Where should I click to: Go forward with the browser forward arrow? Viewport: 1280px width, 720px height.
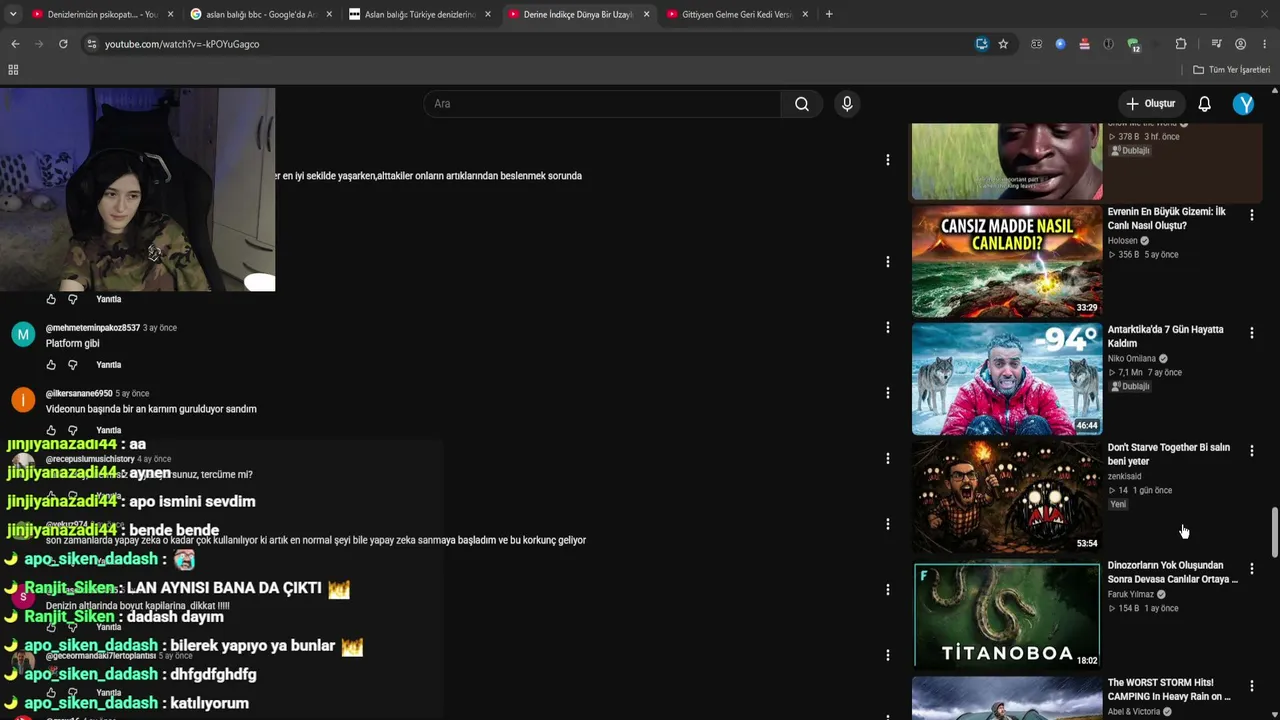pyautogui.click(x=39, y=44)
